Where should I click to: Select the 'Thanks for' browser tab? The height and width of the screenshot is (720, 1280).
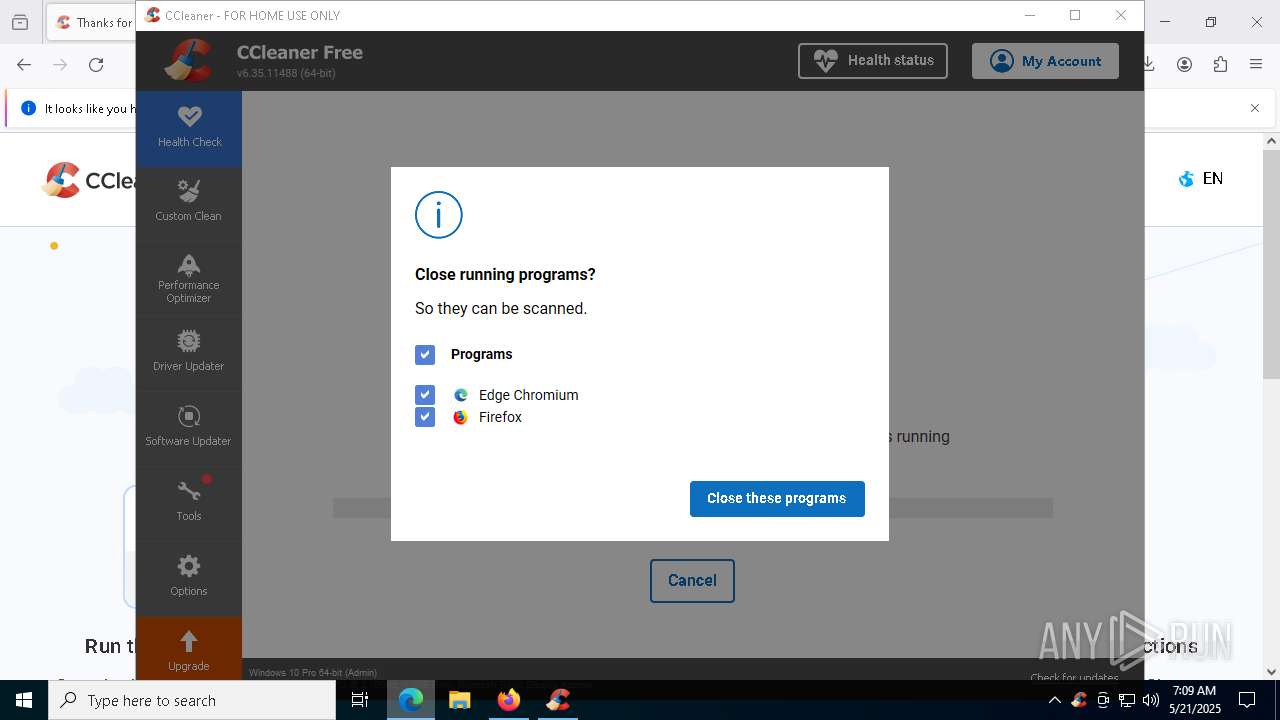click(x=94, y=22)
